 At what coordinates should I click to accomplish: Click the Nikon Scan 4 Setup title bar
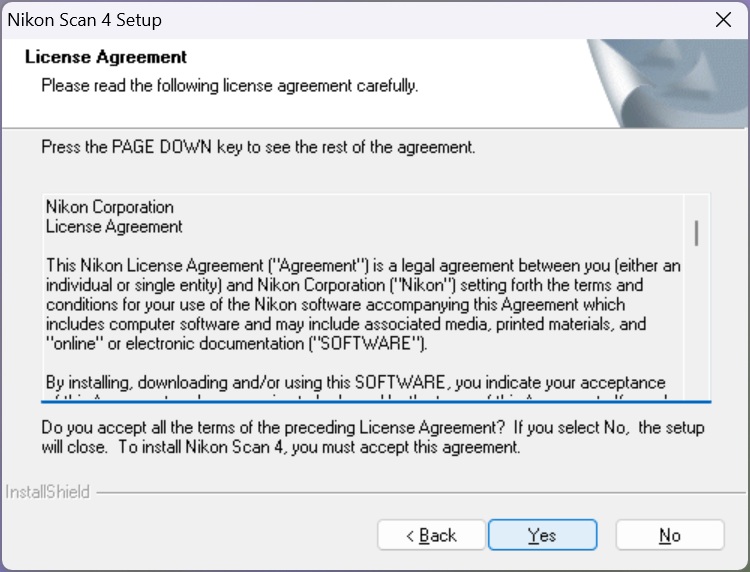(300, 20)
